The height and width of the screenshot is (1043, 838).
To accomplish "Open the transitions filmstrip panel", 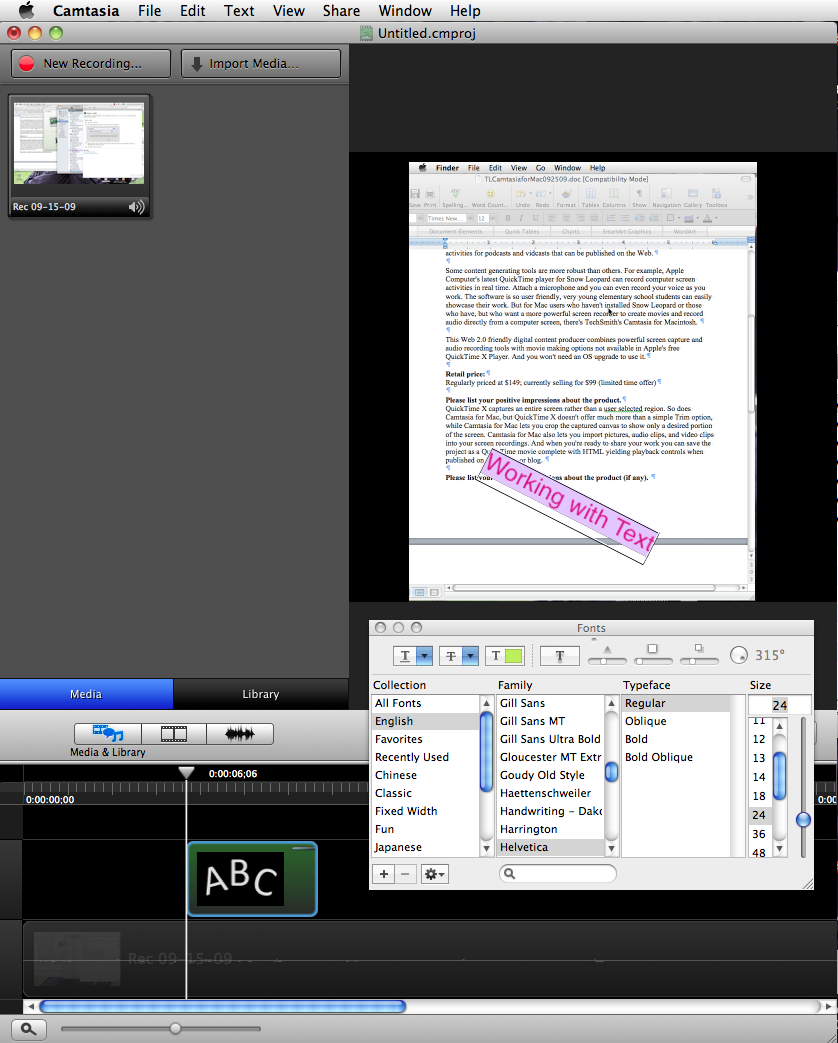I will click(174, 734).
